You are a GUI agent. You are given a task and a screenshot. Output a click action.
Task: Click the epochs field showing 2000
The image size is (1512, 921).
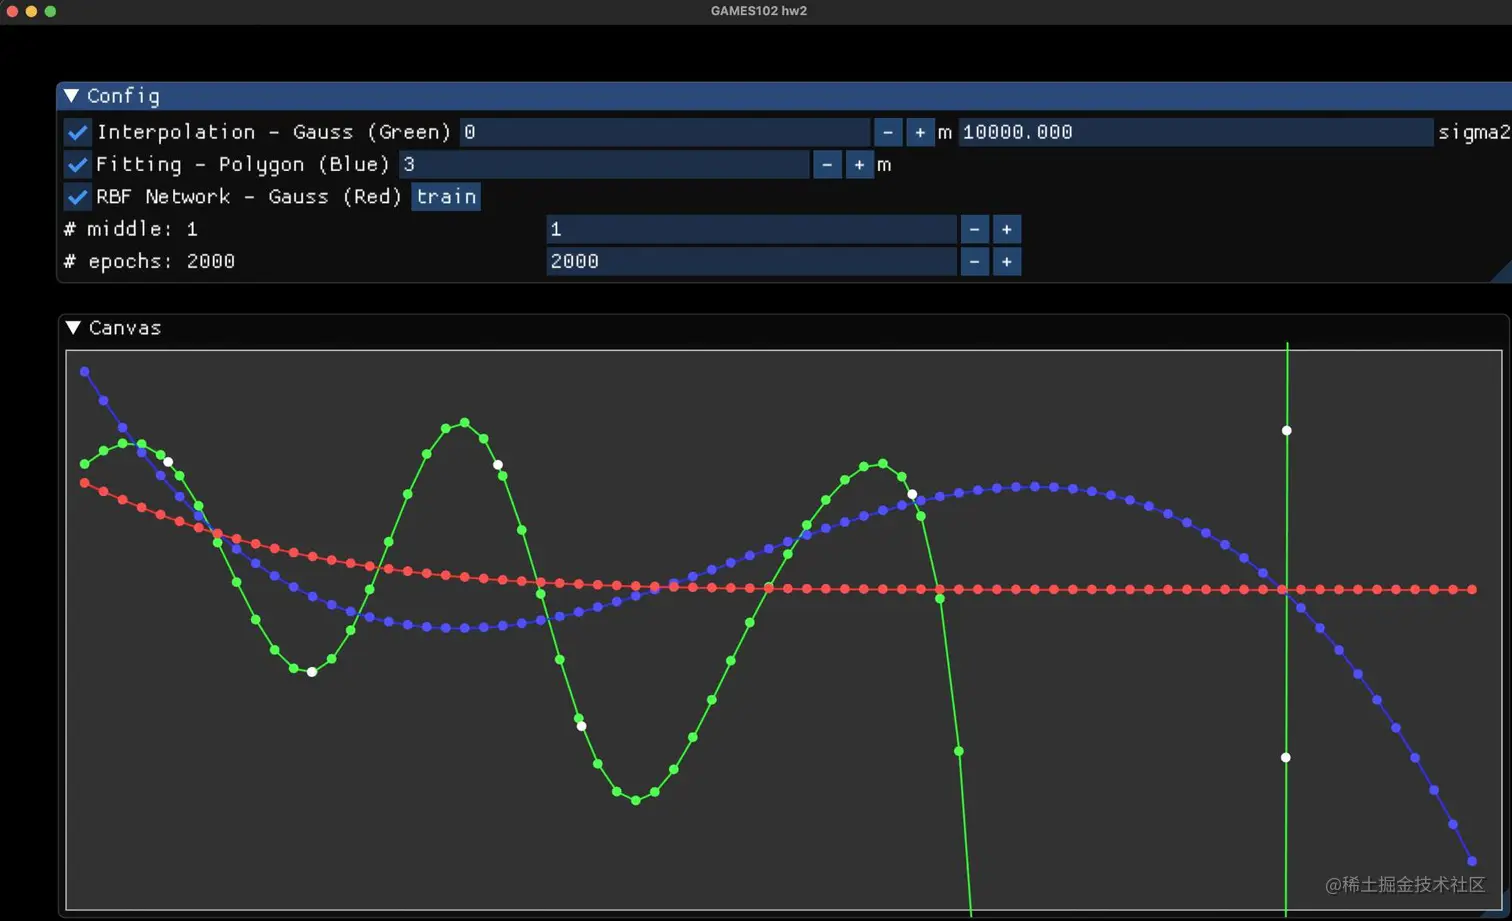(x=751, y=262)
